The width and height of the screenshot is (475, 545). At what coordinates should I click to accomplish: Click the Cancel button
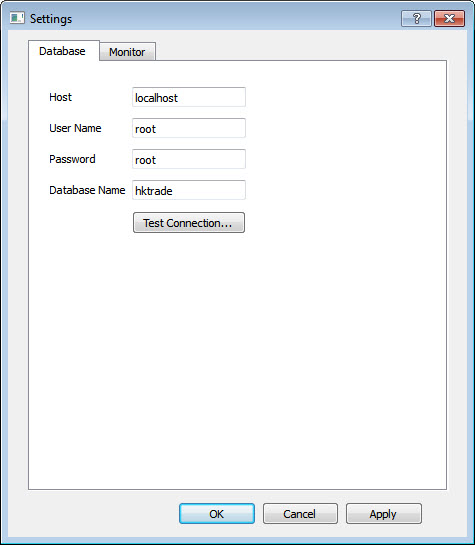[300, 513]
